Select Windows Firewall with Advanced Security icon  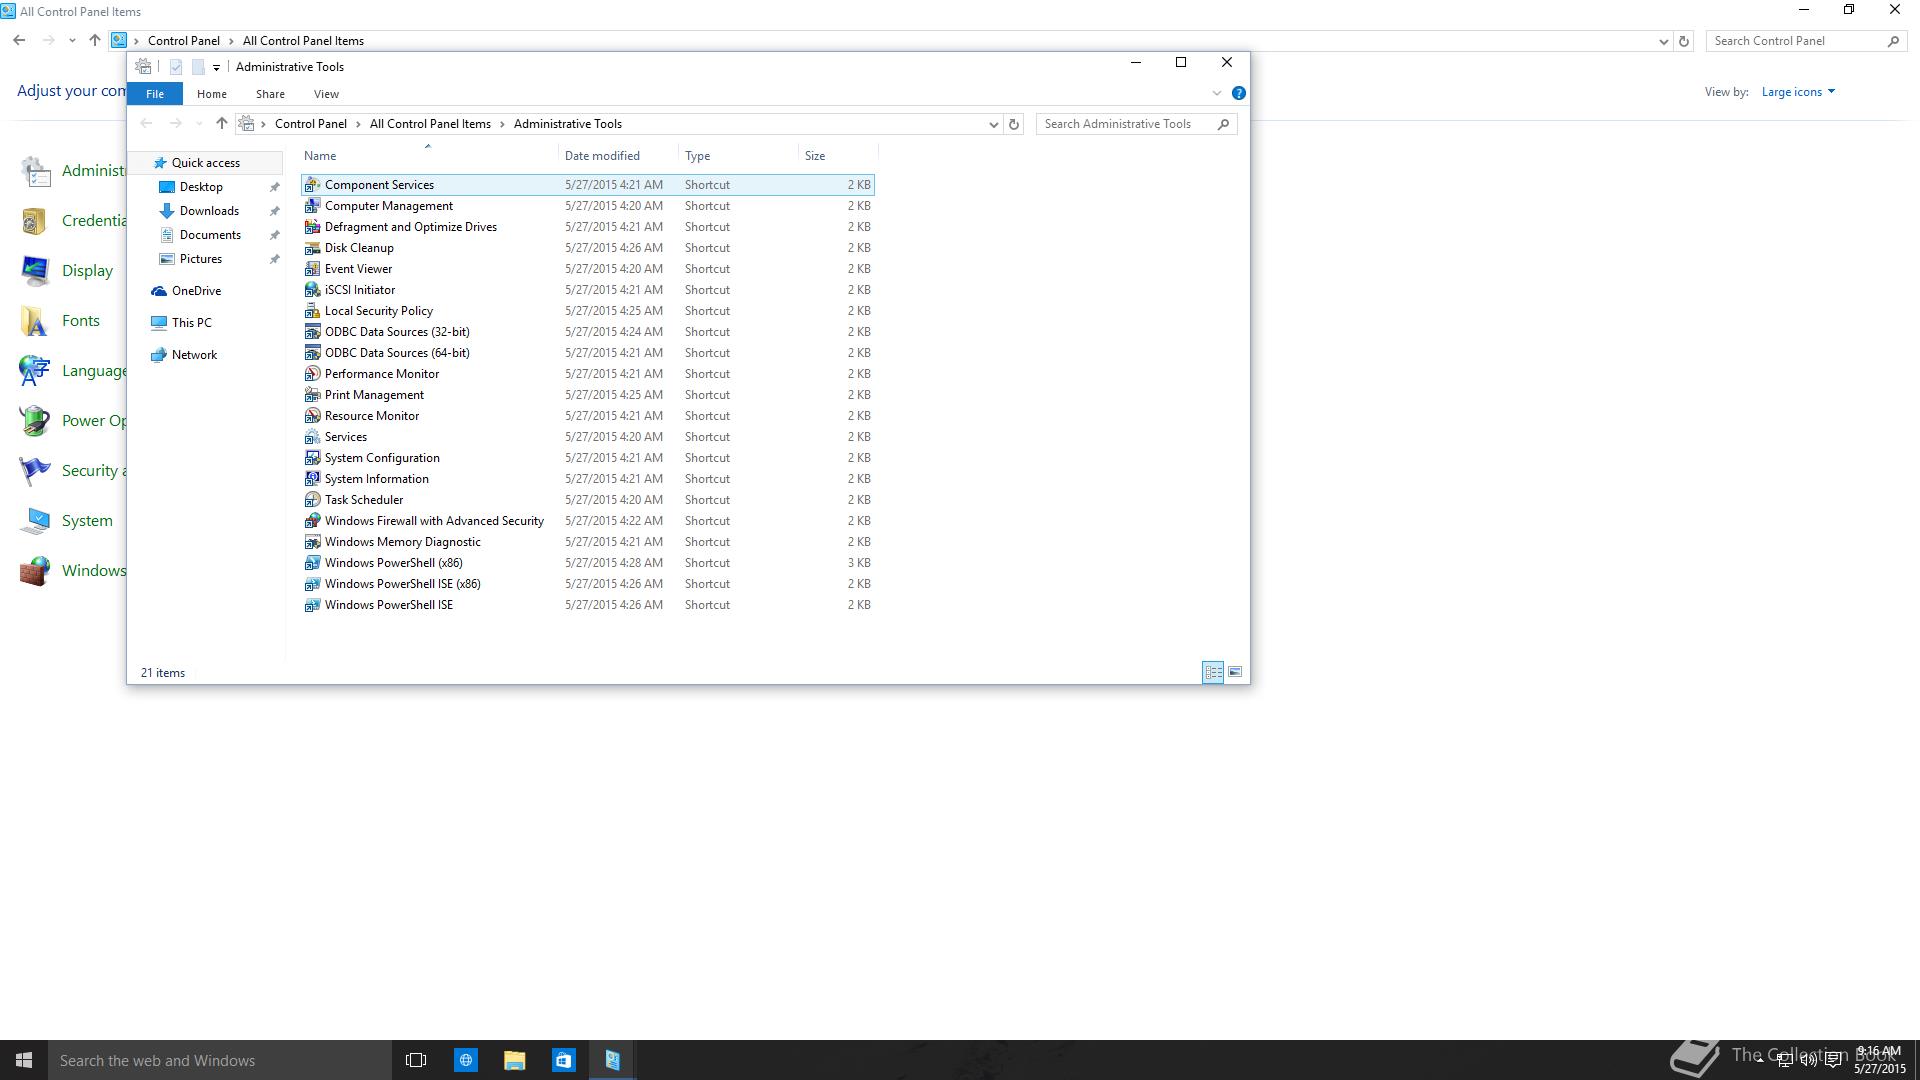(x=312, y=521)
